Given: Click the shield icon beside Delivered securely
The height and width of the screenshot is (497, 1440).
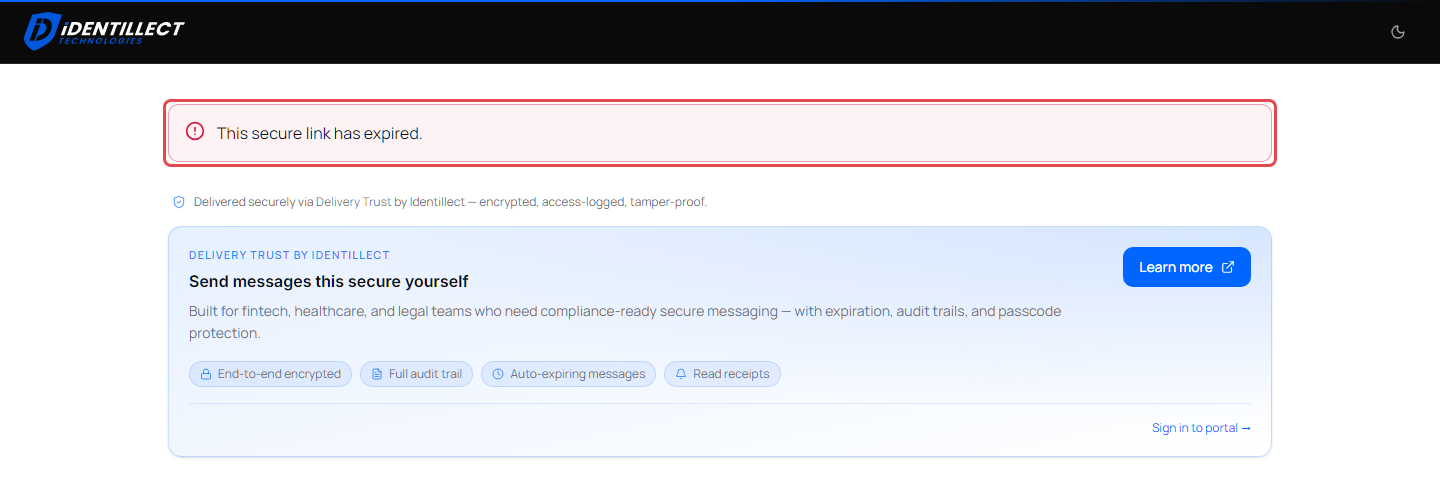Looking at the screenshot, I should [x=179, y=202].
